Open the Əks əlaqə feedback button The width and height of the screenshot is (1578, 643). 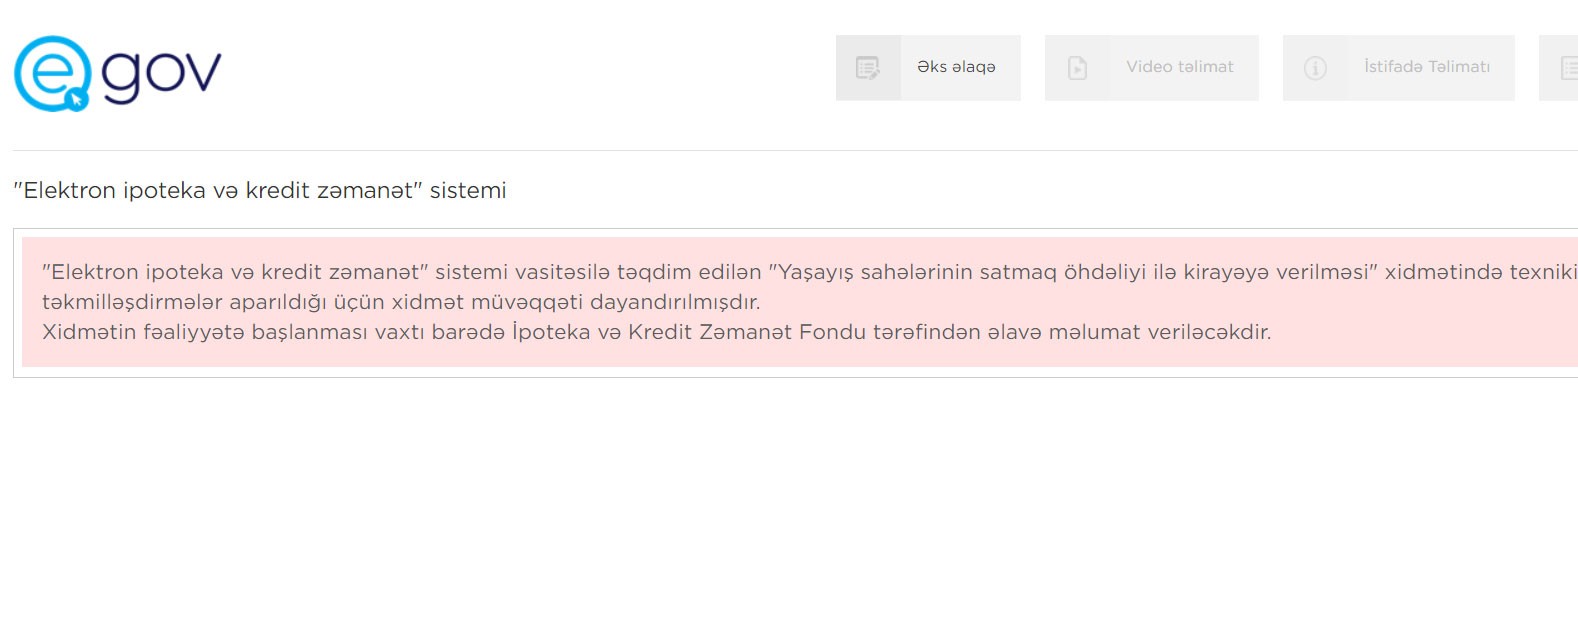957,67
